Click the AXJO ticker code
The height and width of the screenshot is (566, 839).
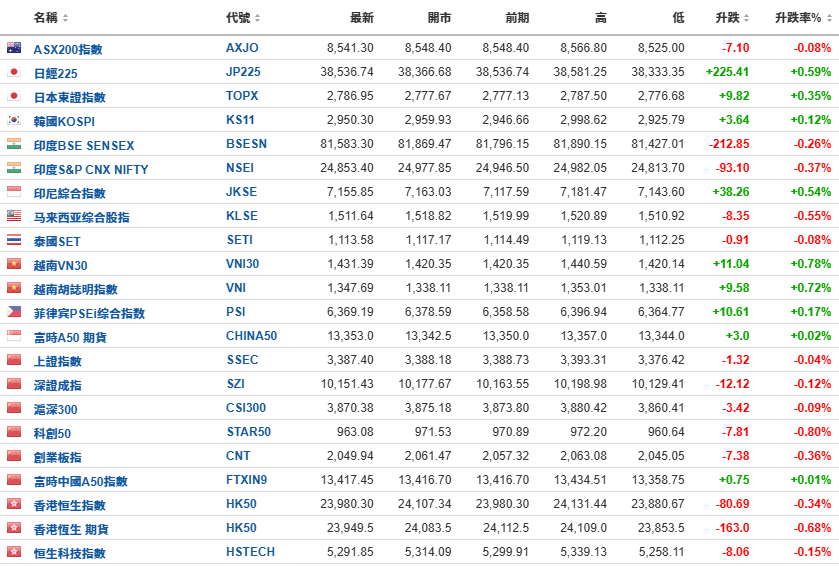tap(242, 48)
